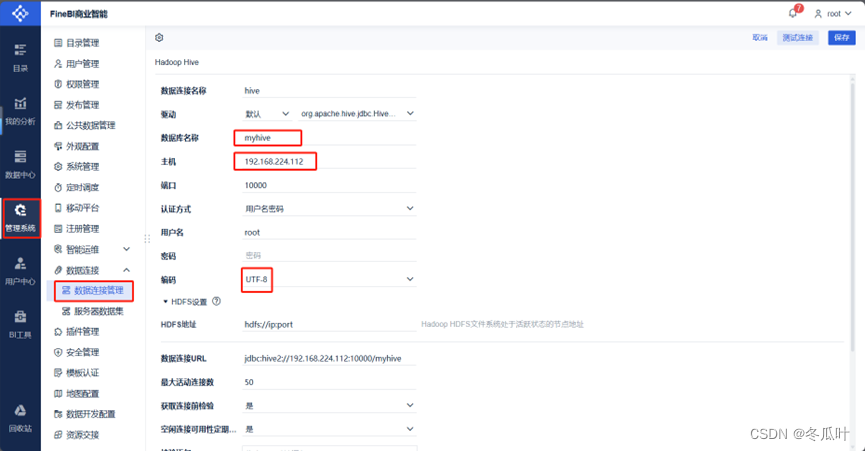Edit the 数据库名称 field containing myhive
This screenshot has width=865, height=451.
pos(329,138)
